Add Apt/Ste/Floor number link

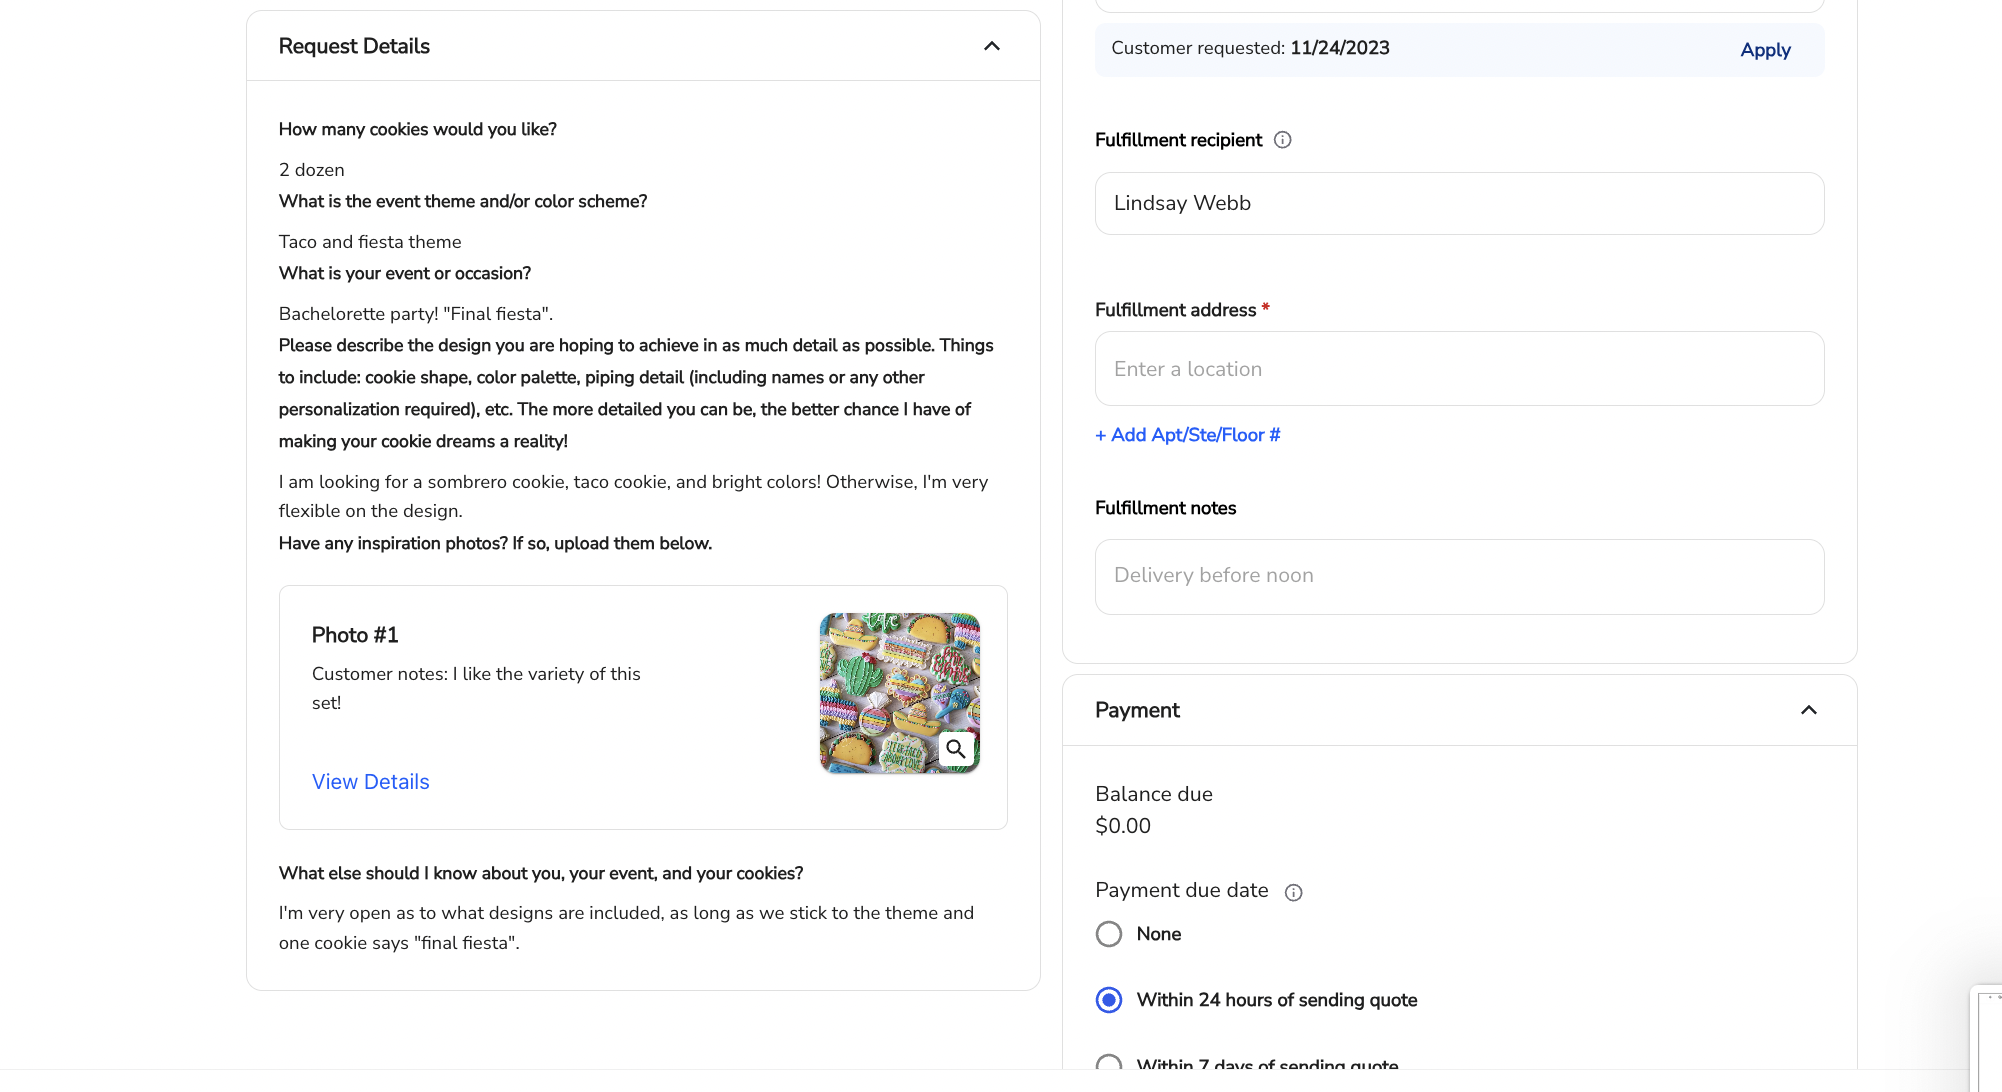1187,435
